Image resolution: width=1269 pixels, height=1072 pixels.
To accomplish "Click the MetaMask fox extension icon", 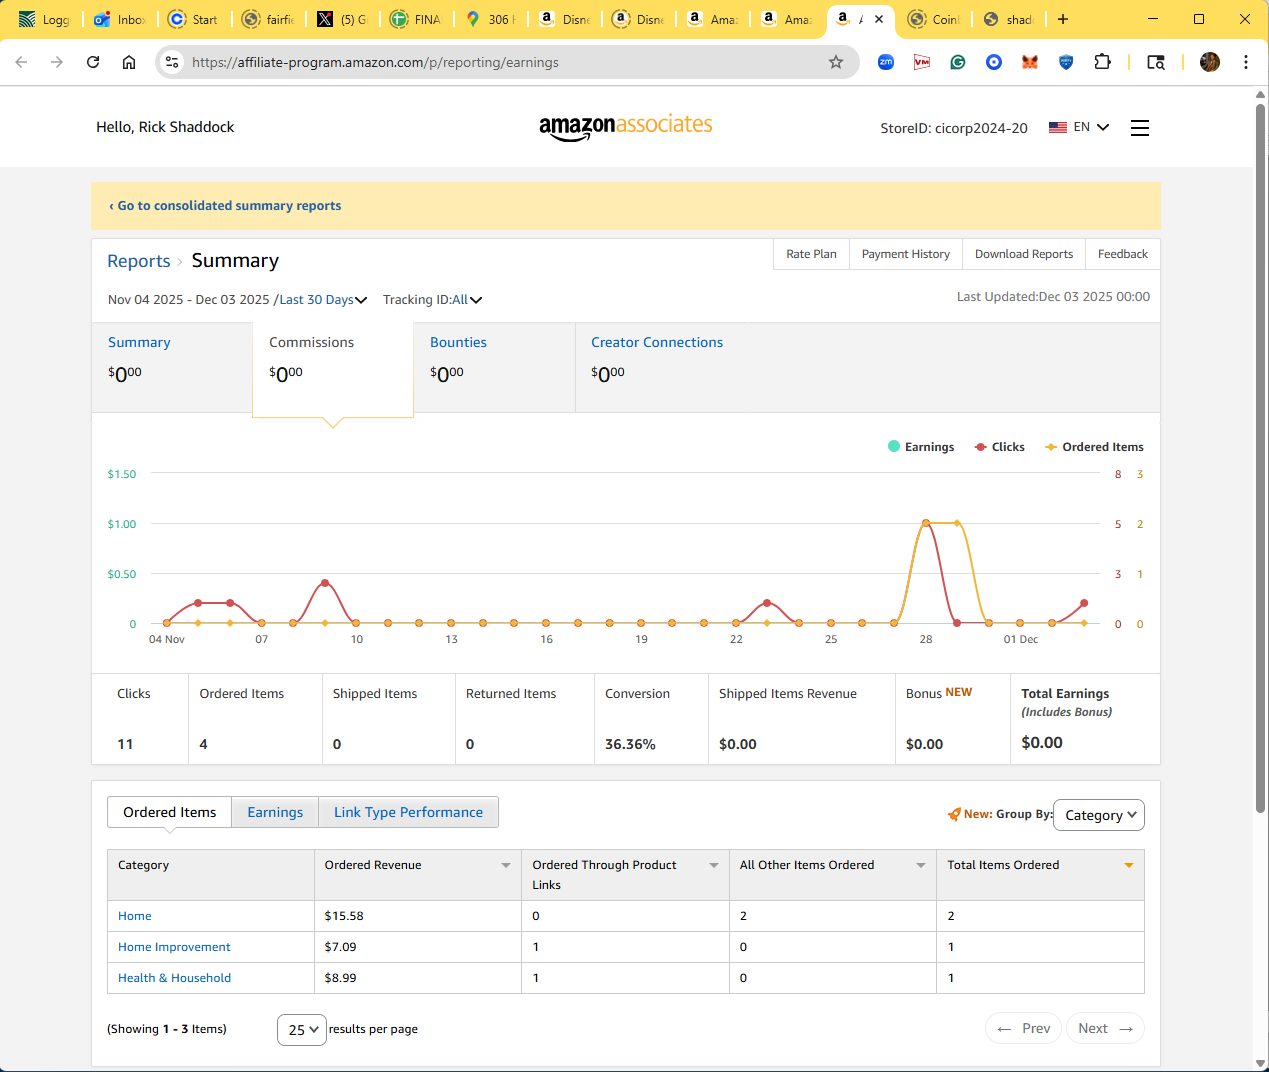I will point(1029,62).
